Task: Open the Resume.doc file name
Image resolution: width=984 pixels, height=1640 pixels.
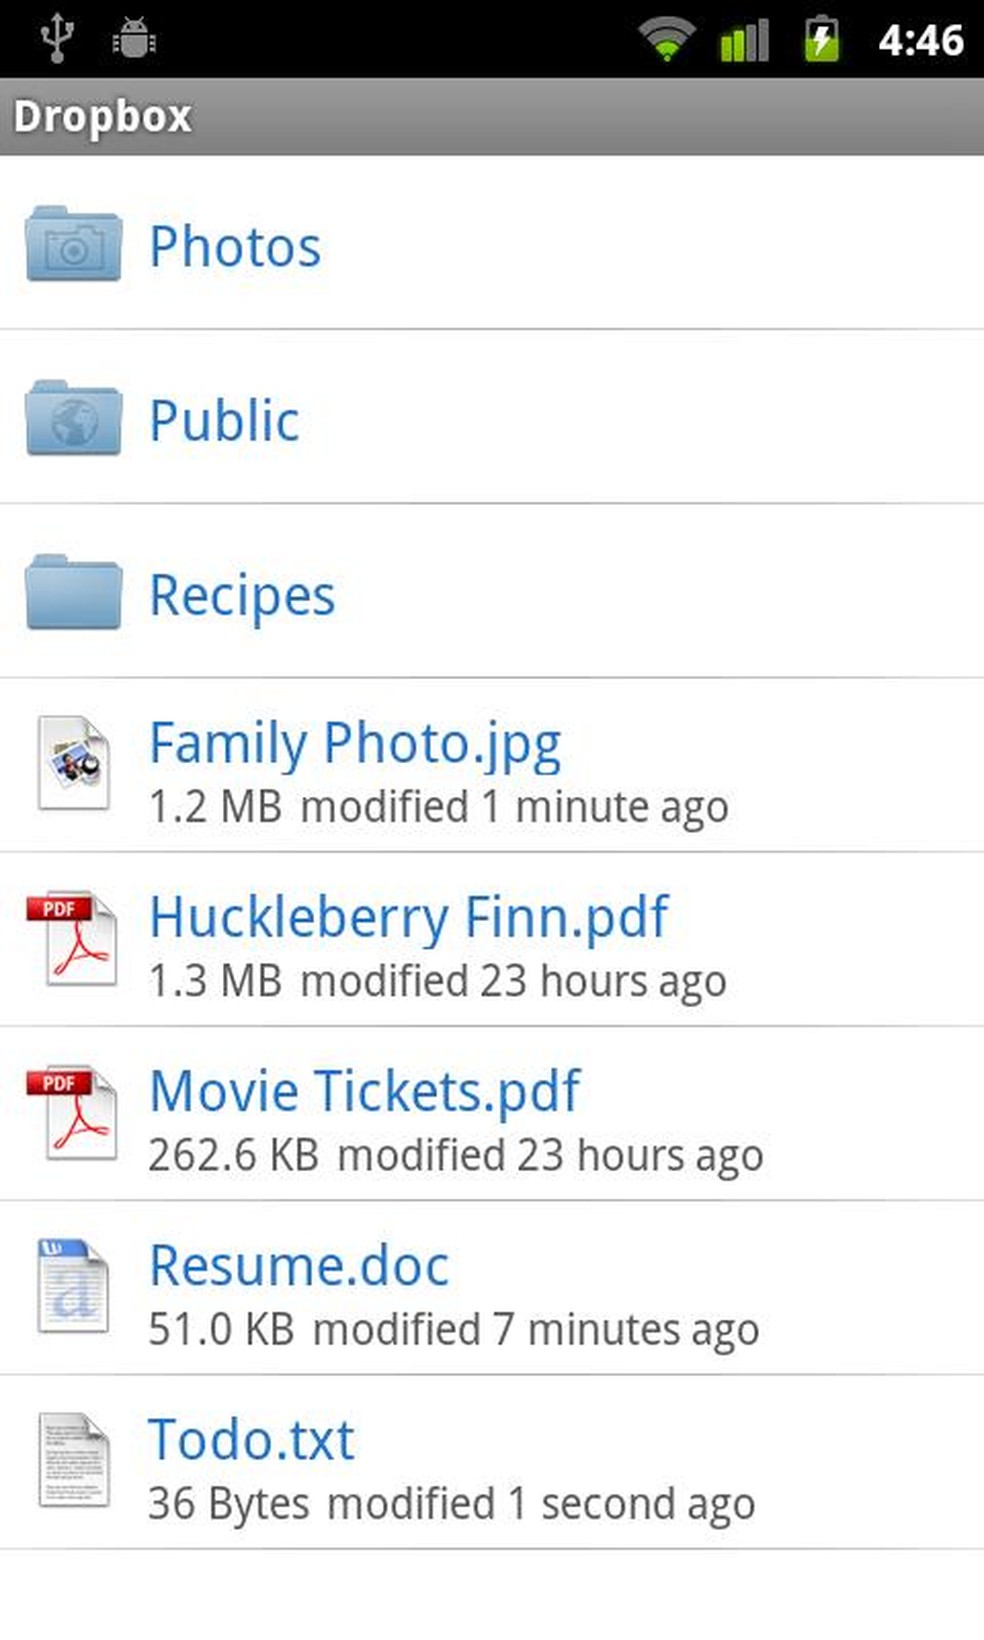Action: coord(299,1265)
